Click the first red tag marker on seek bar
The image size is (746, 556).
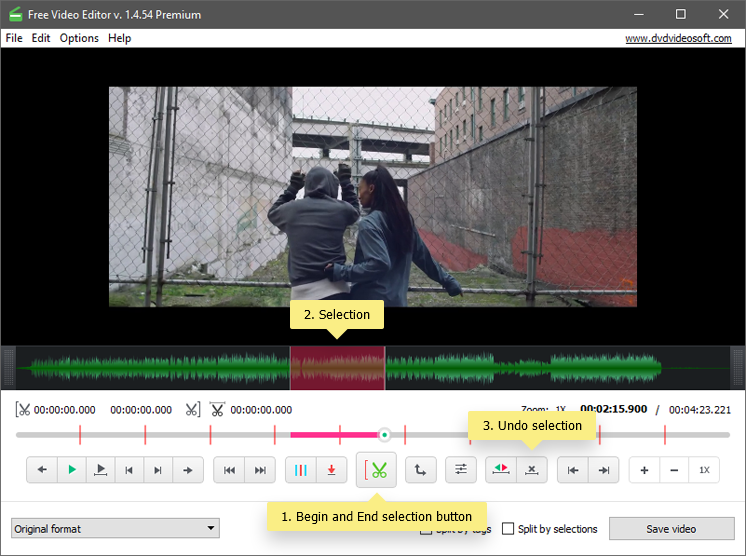pyautogui.click(x=80, y=435)
